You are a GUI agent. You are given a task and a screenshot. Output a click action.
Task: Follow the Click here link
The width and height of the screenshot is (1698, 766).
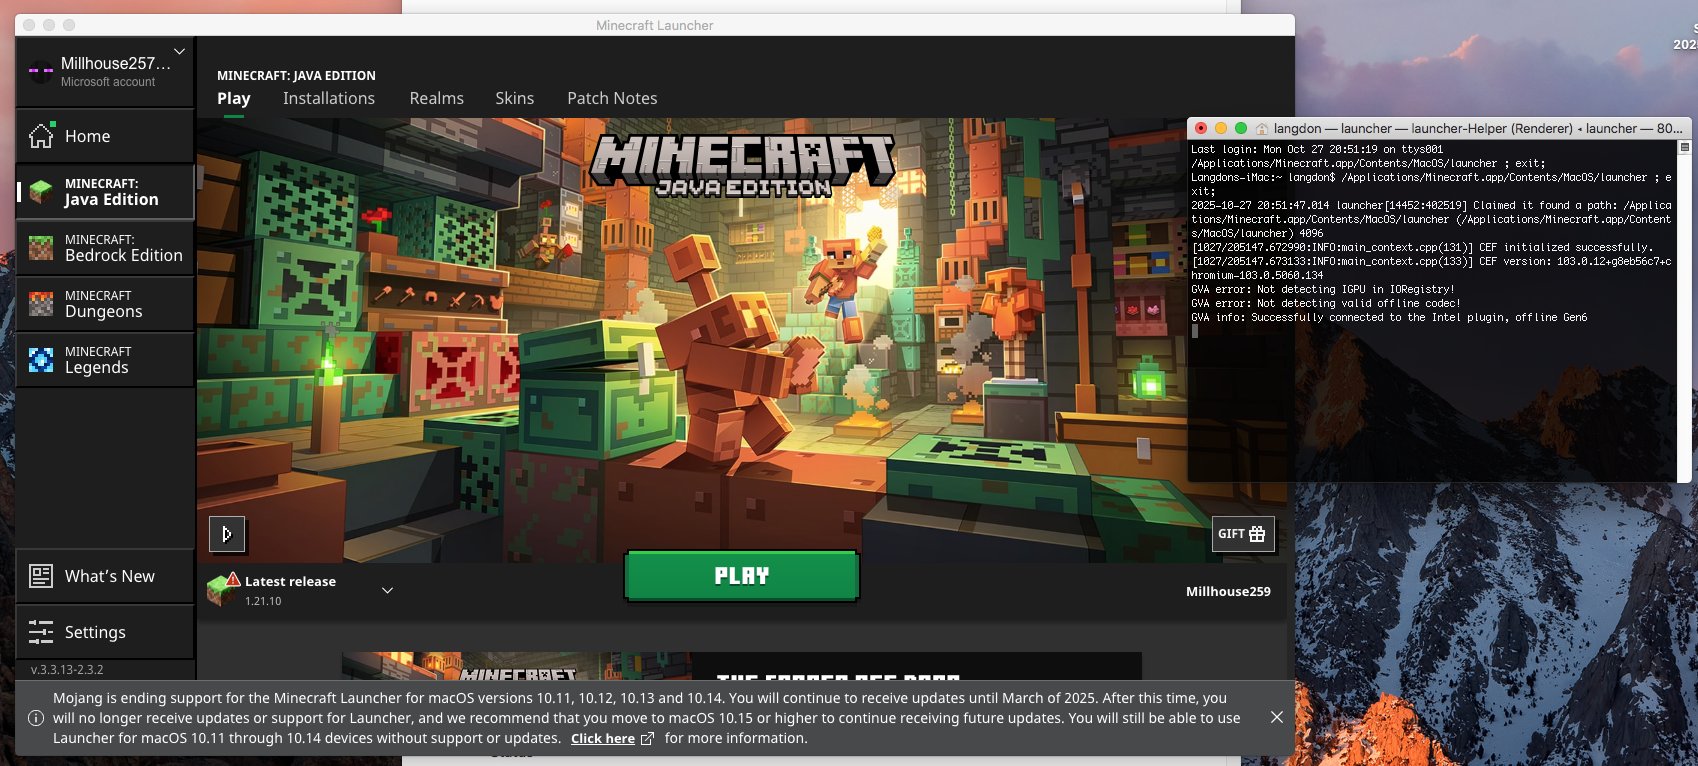pyautogui.click(x=603, y=738)
